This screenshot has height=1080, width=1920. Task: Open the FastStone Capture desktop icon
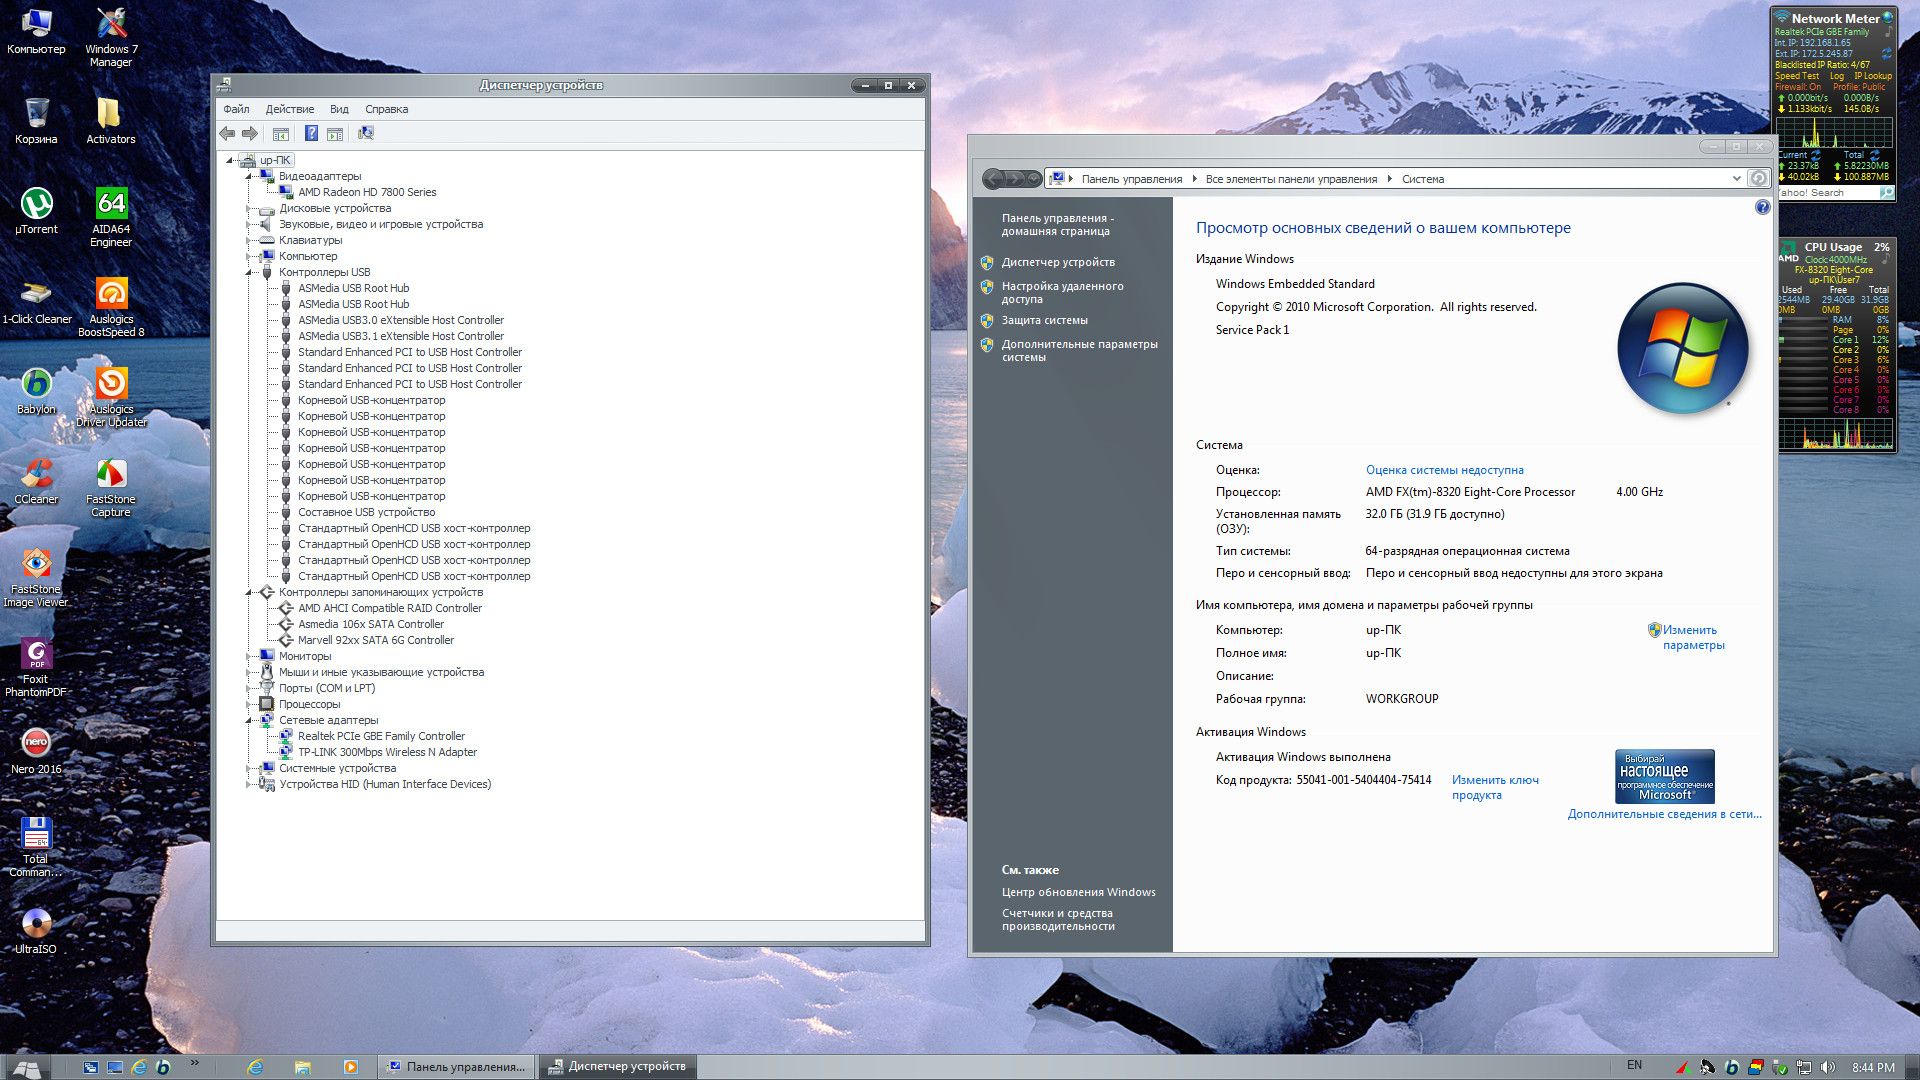click(x=111, y=487)
